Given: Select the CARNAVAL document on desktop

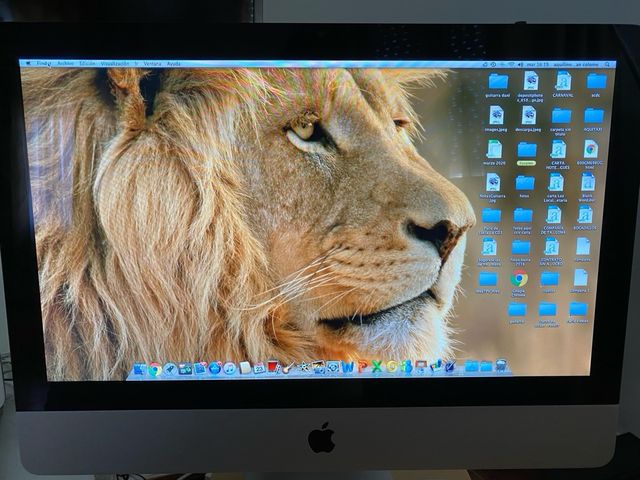Looking at the screenshot, I should [563, 84].
